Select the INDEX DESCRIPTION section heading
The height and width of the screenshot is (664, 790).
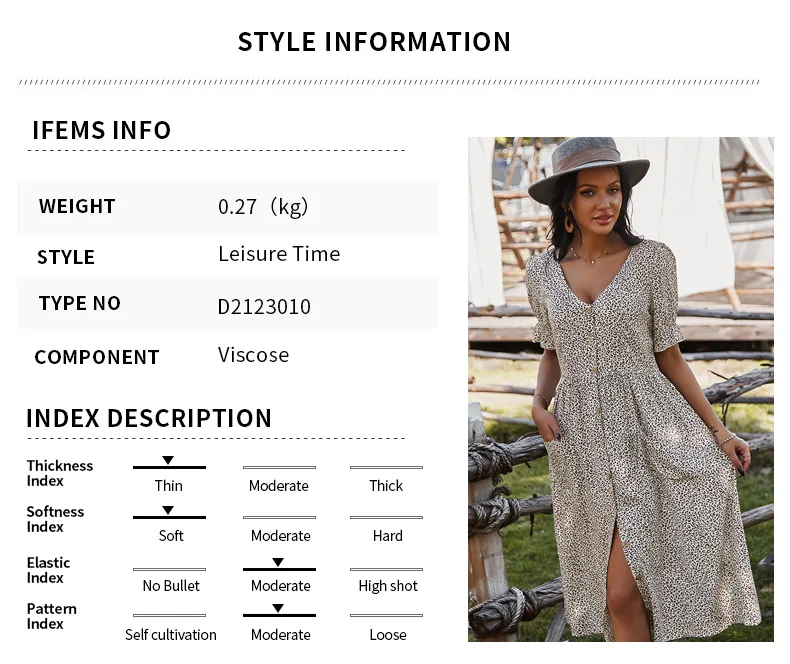point(149,418)
